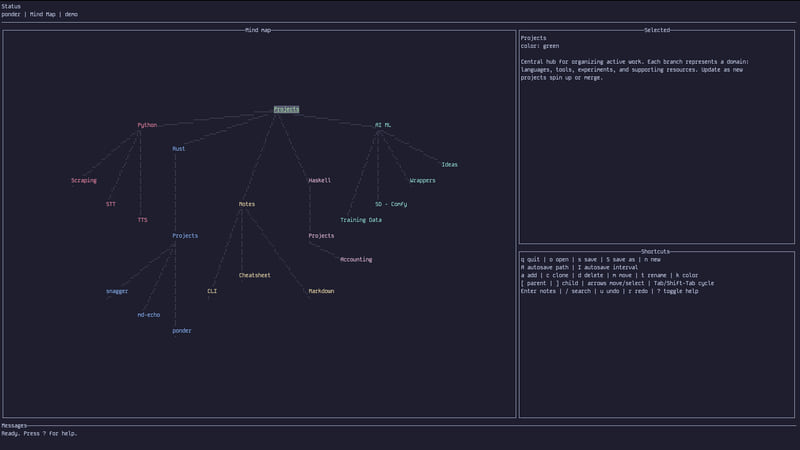Select the blue Projects node under Rust
Viewport: 800px width, 450px height.
tap(185, 236)
